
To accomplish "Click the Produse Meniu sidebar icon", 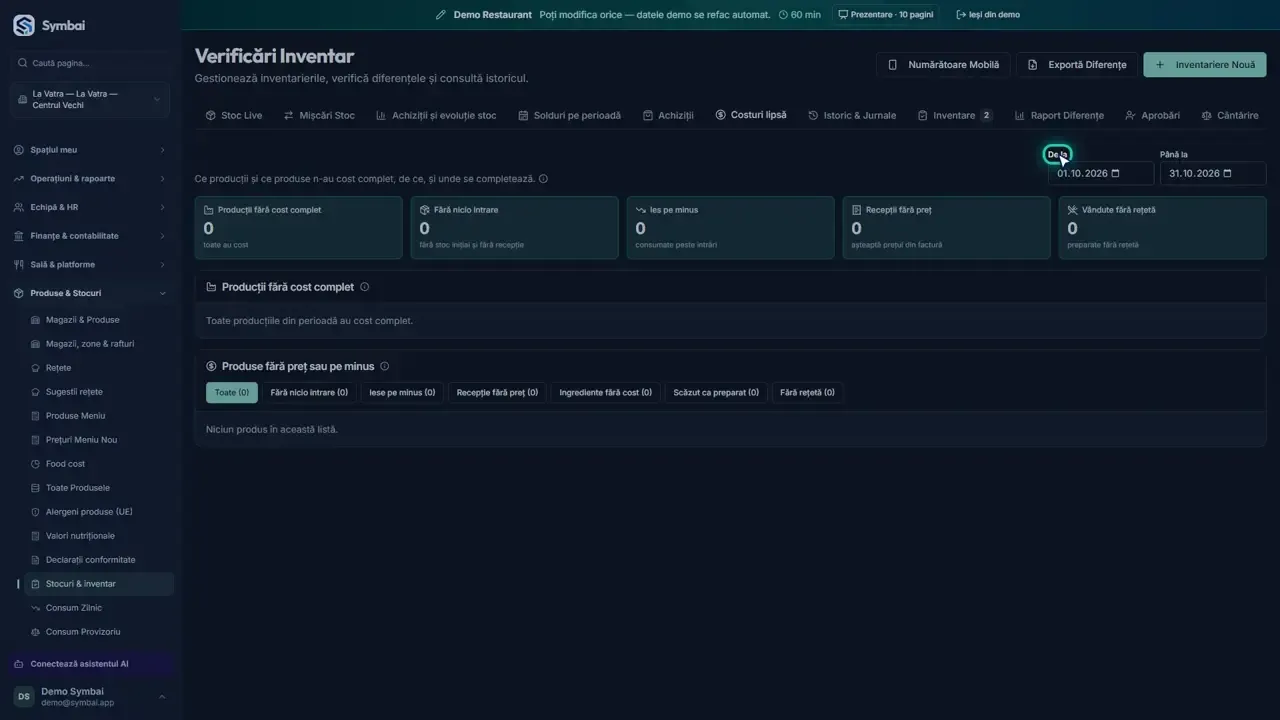I will tap(36, 416).
